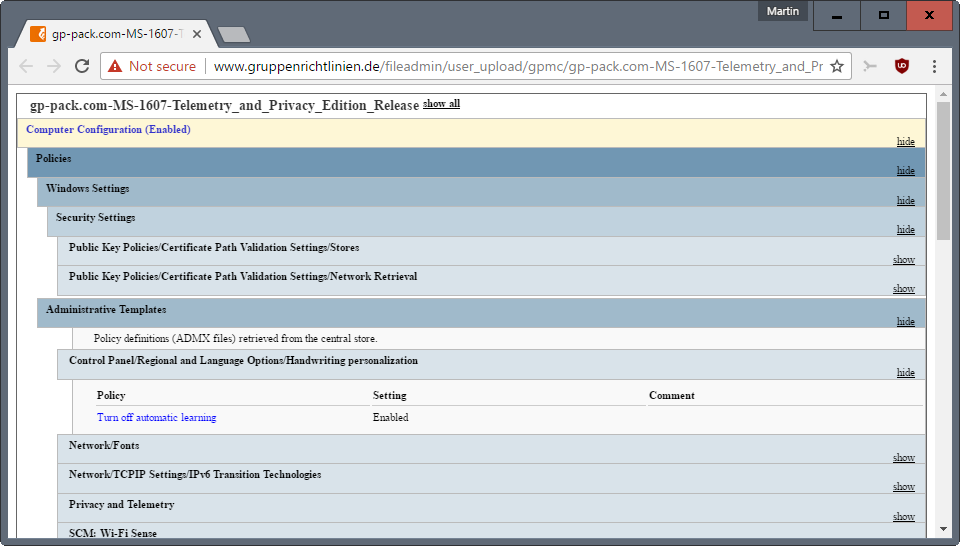This screenshot has height=546, width=960.
Task: Hide the Computer Configuration section
Action: point(906,141)
